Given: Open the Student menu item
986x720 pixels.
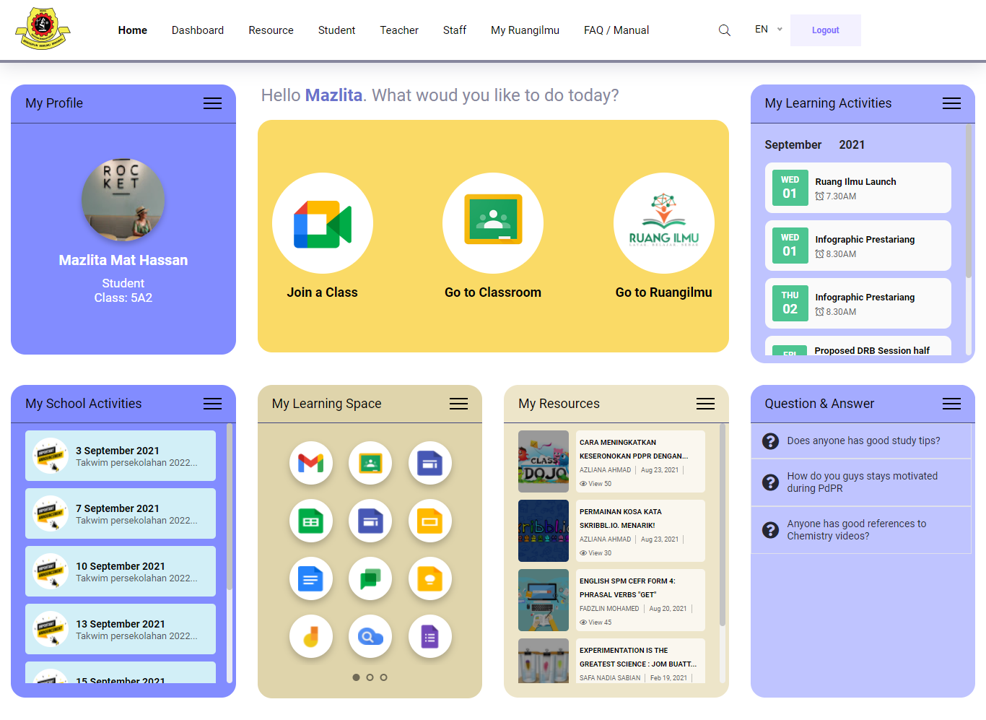Looking at the screenshot, I should click(336, 30).
